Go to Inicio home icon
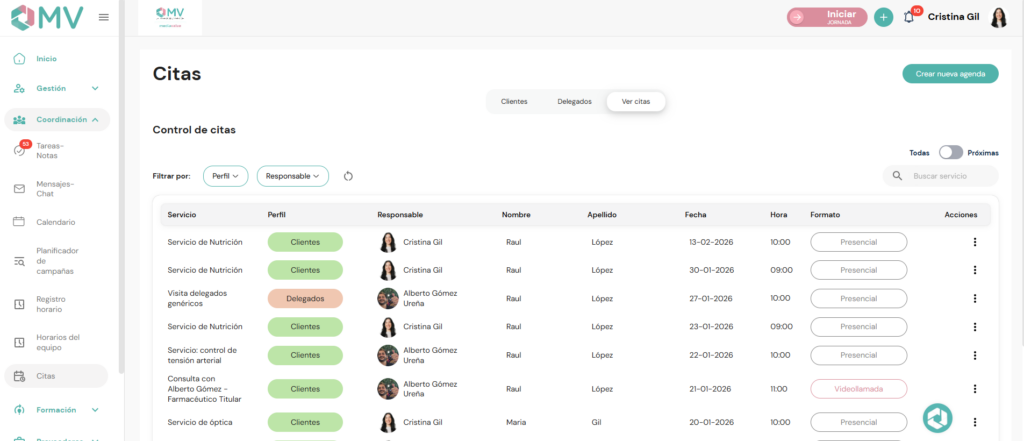 [20, 59]
